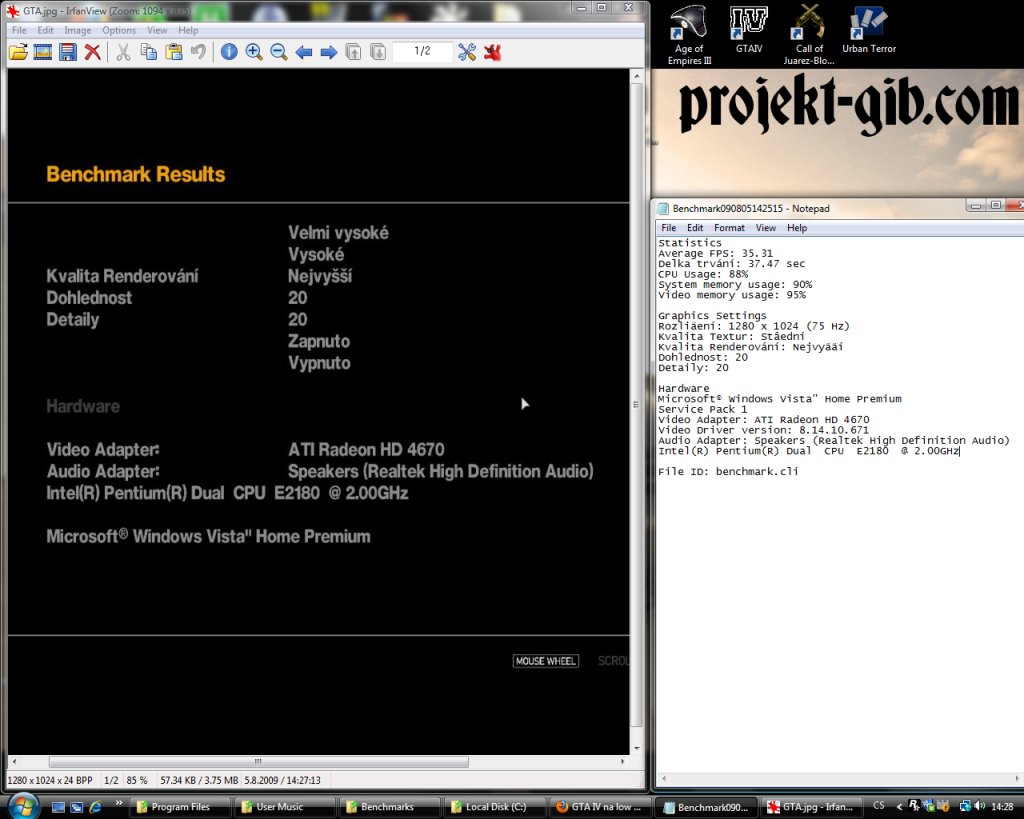Click the Save floppy disk icon
1024x819 pixels.
click(x=68, y=52)
